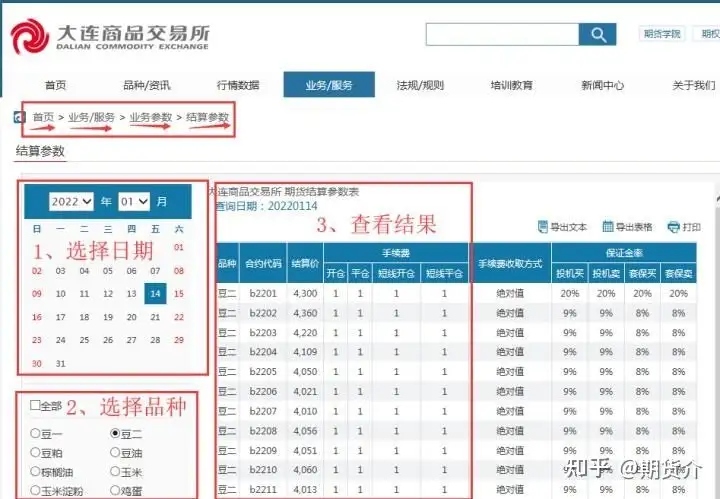This screenshot has height=499, width=720.
Task: Click settlement price 4,056
Action: coord(305,431)
